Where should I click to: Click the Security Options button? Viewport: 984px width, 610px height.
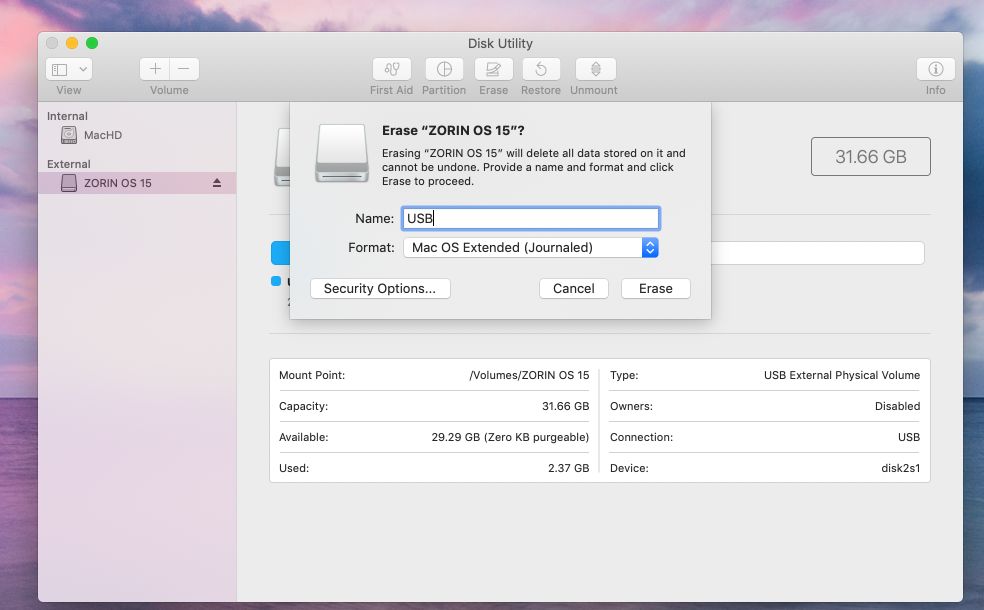380,288
